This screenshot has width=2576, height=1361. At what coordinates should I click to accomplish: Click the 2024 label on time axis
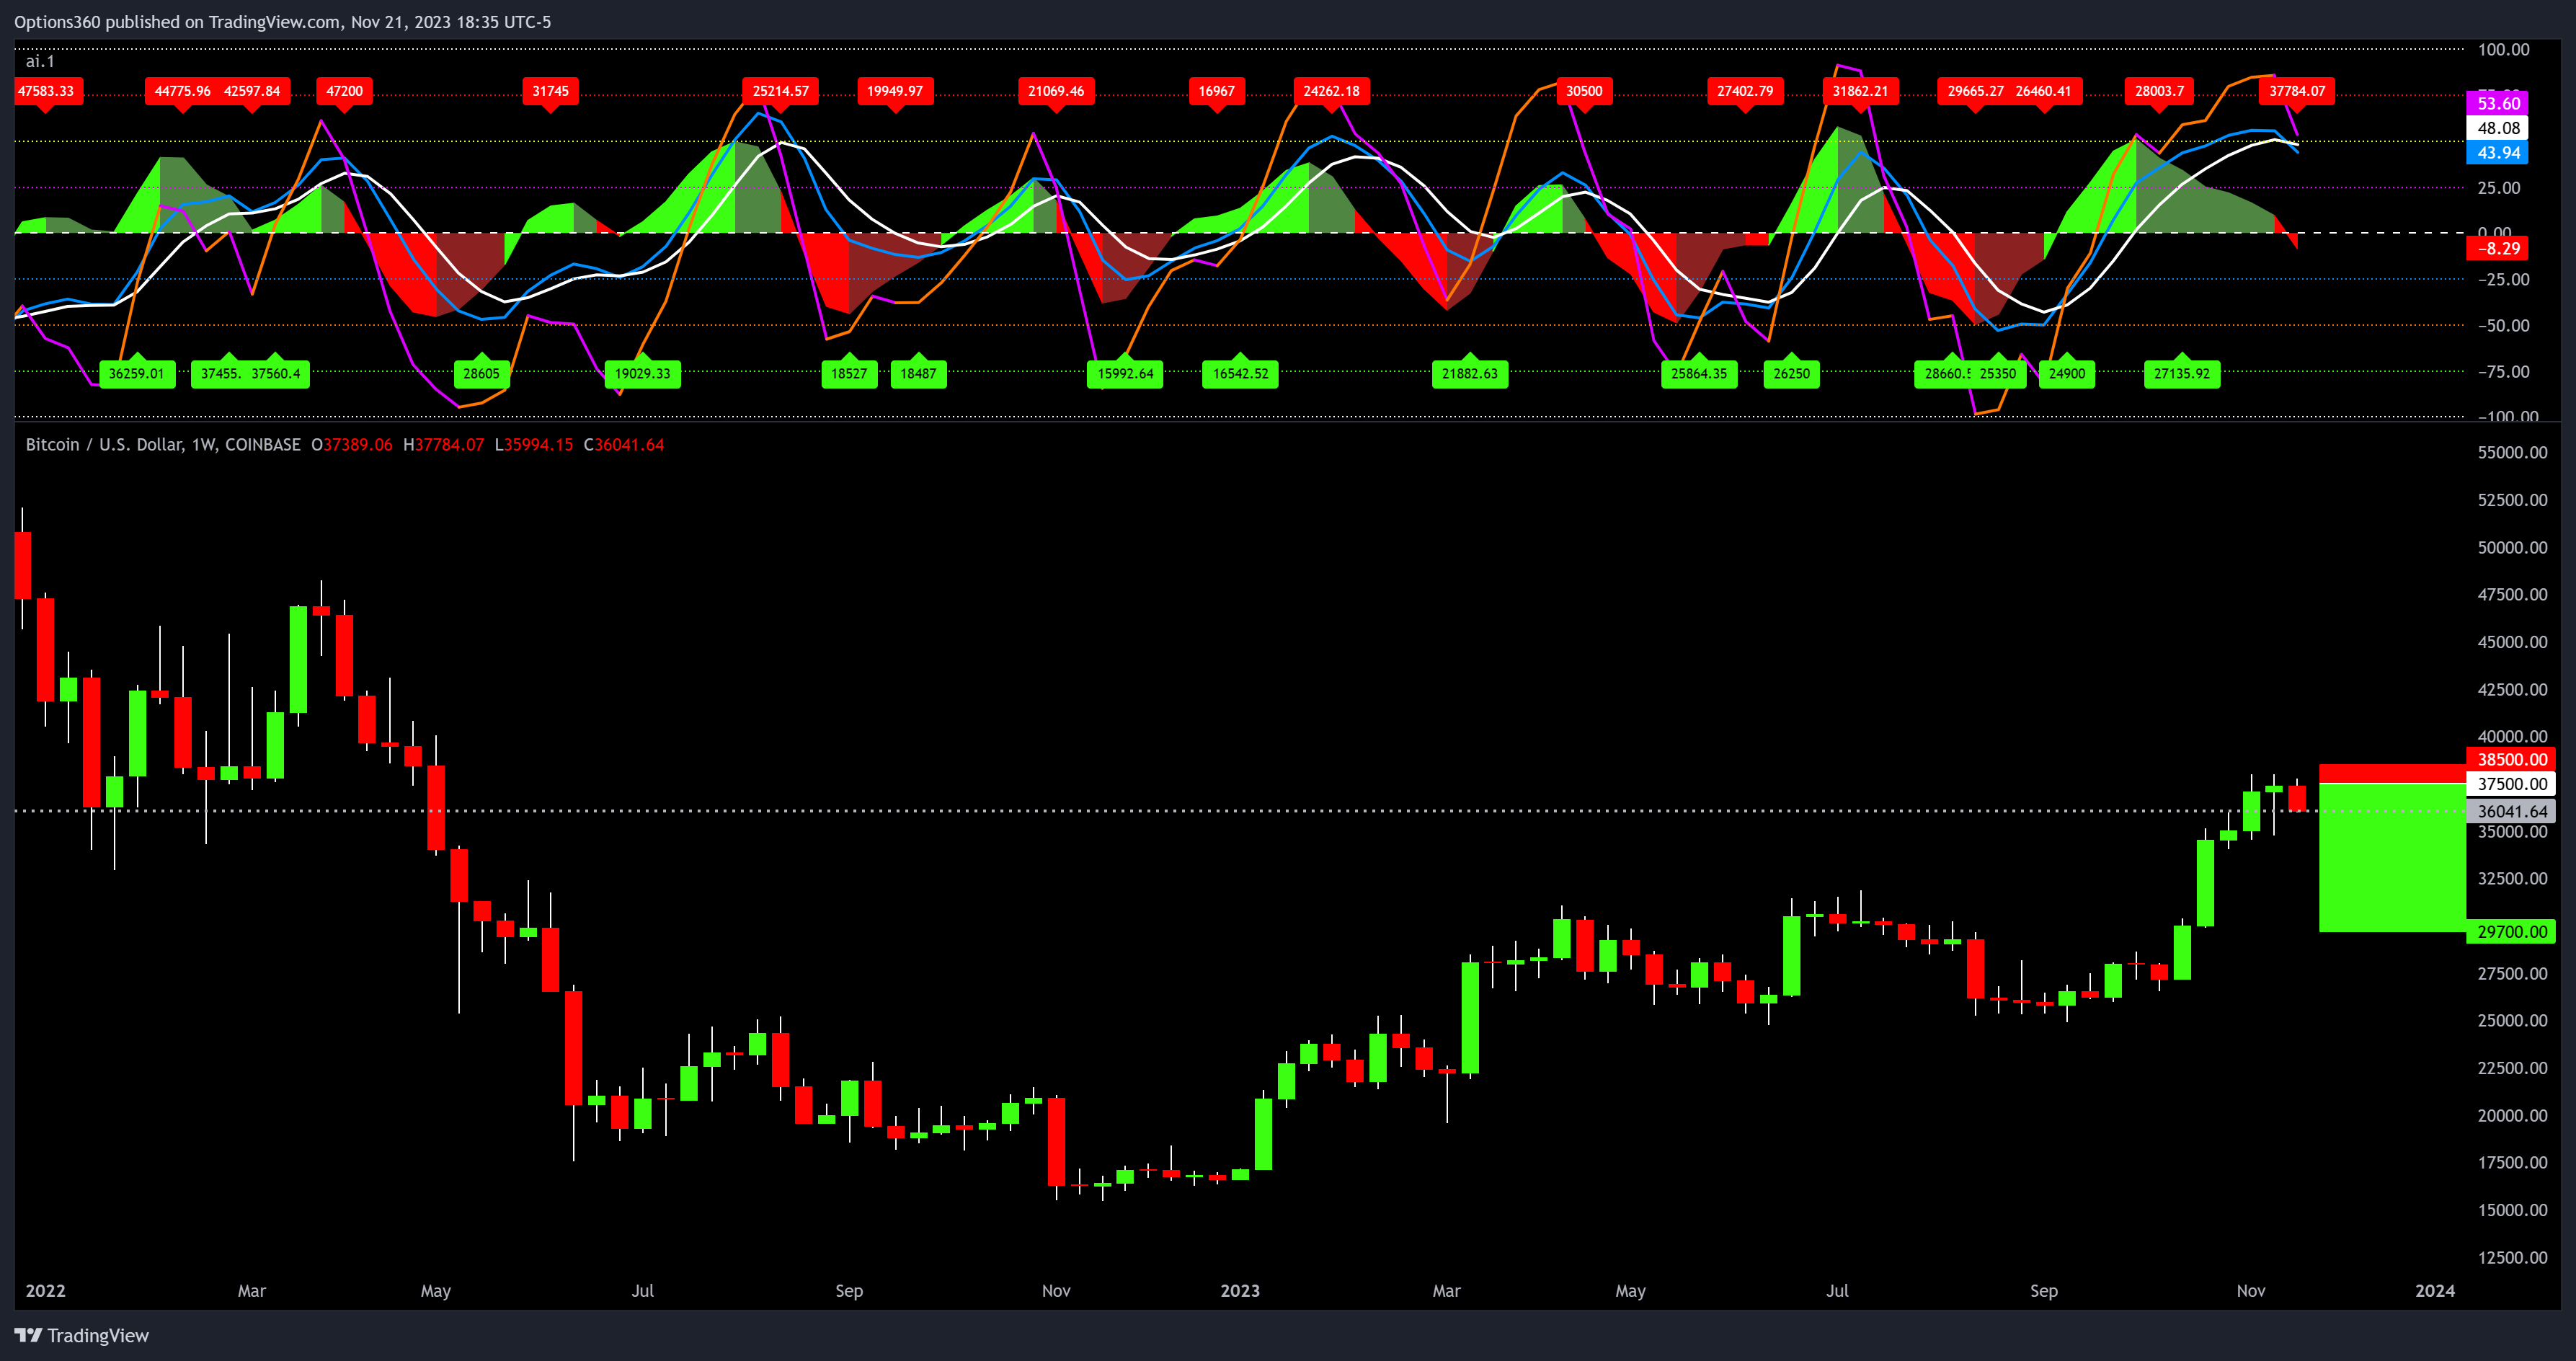[2435, 1291]
